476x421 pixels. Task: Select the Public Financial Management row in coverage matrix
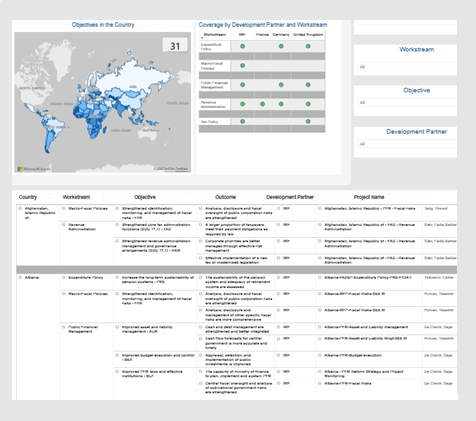click(214, 85)
